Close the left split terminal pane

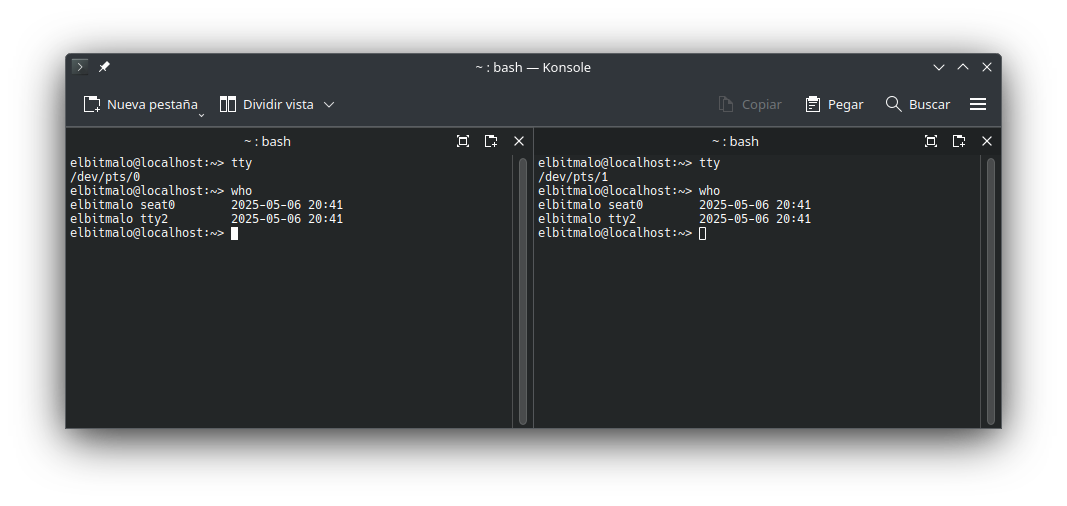click(519, 141)
